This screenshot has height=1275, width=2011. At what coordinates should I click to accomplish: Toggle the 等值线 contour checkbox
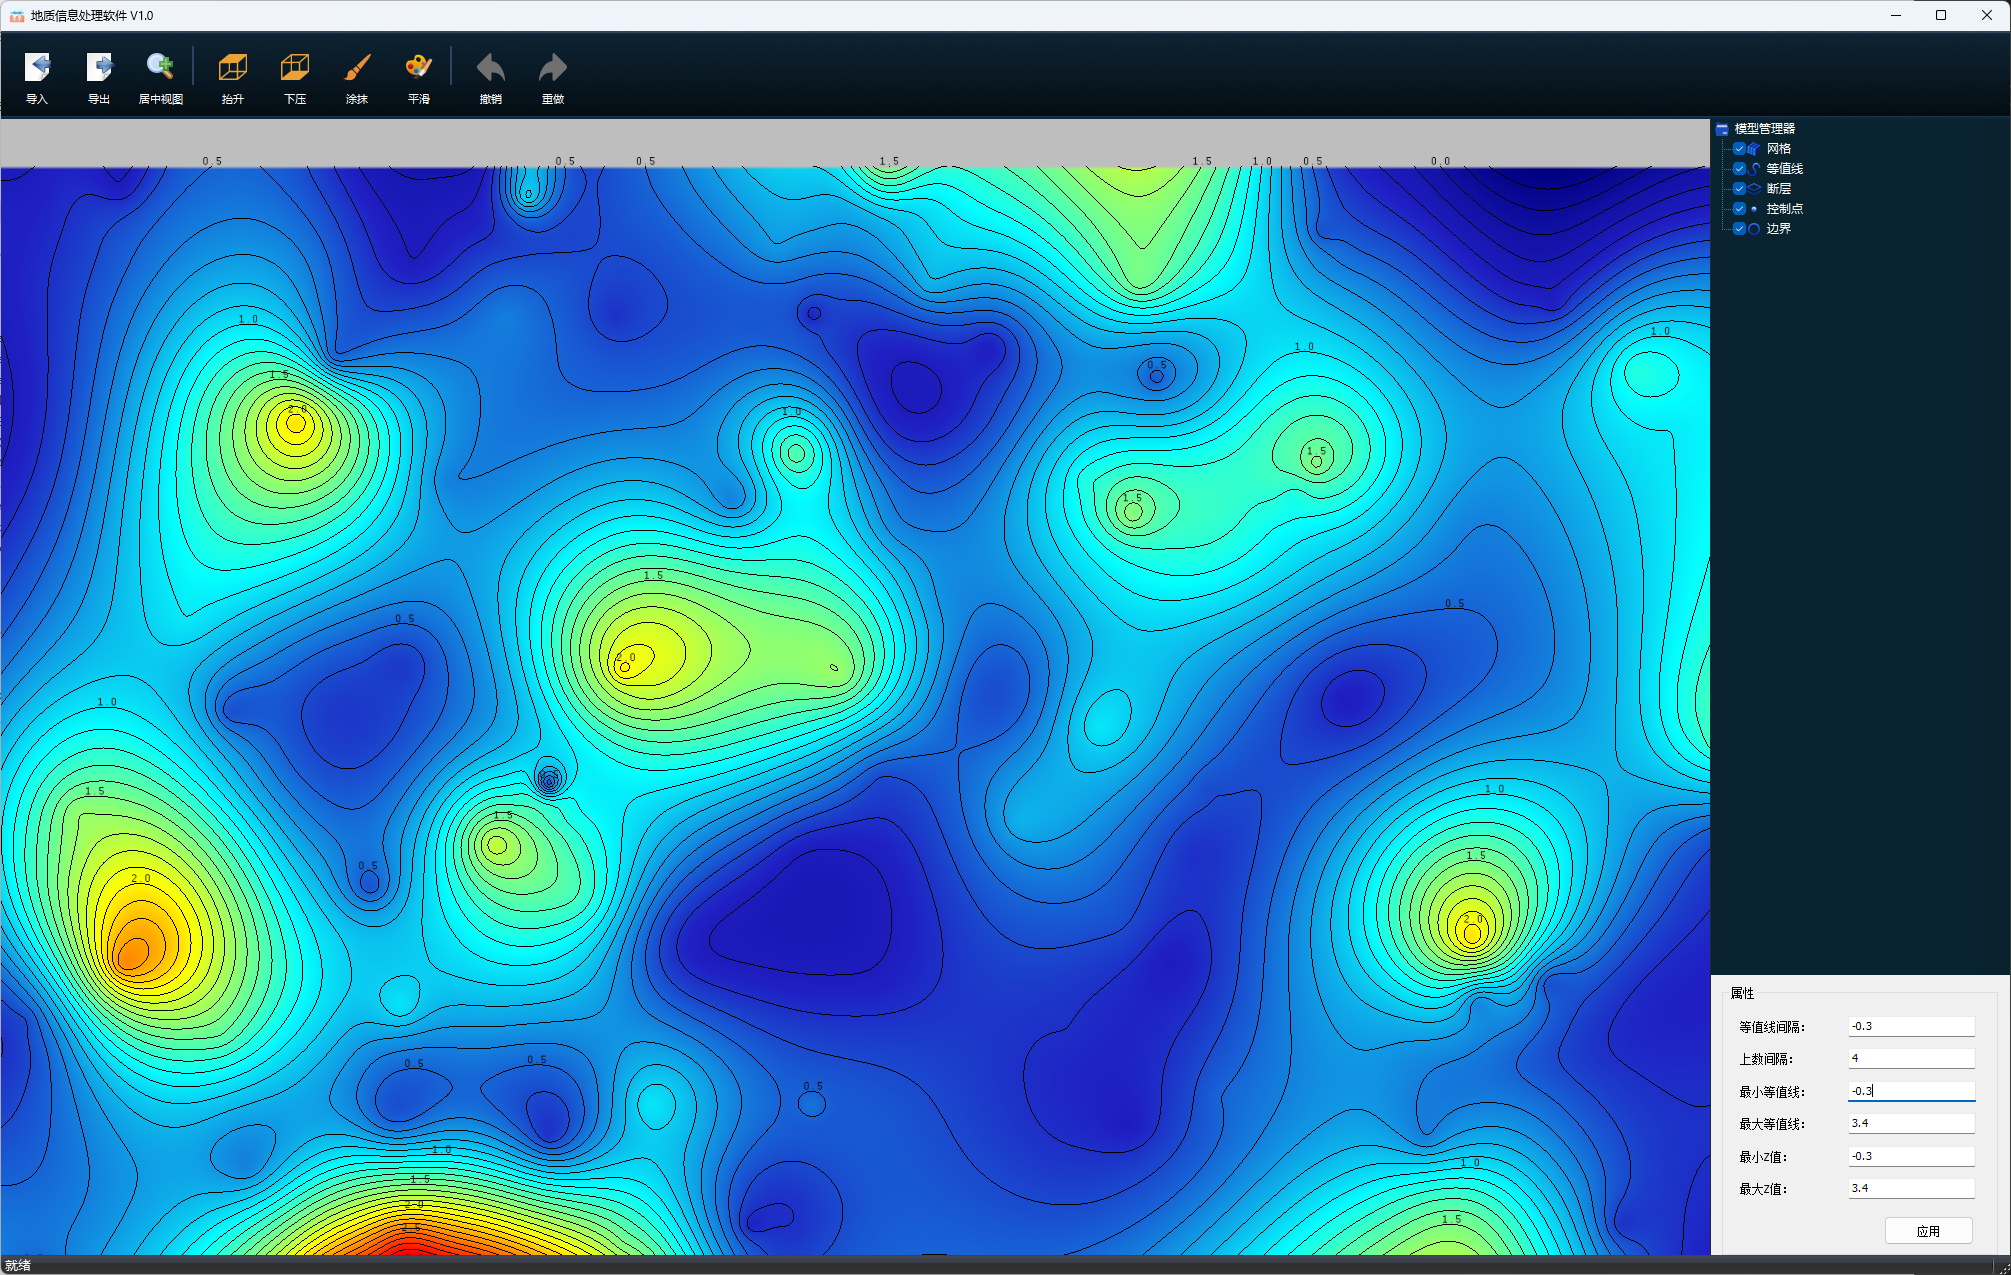point(1739,169)
